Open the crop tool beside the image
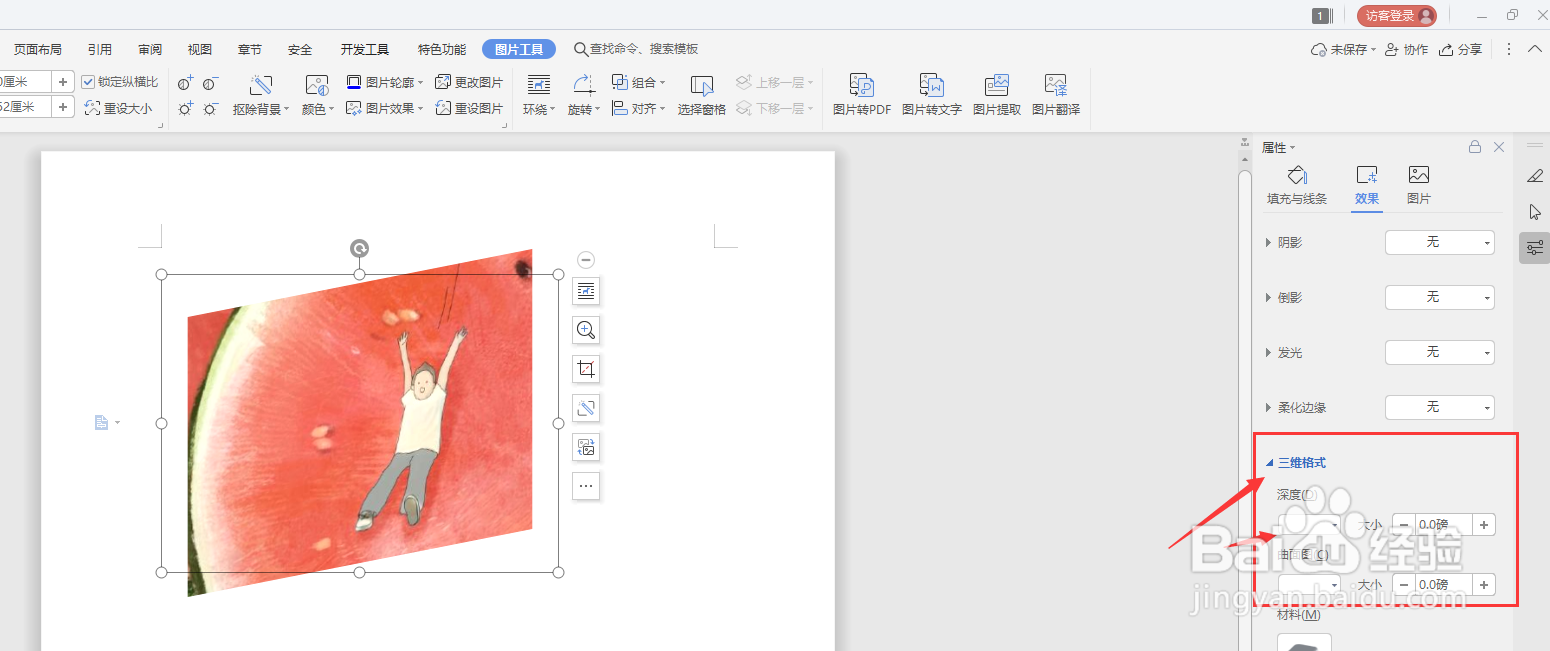The width and height of the screenshot is (1550, 651). [x=585, y=369]
